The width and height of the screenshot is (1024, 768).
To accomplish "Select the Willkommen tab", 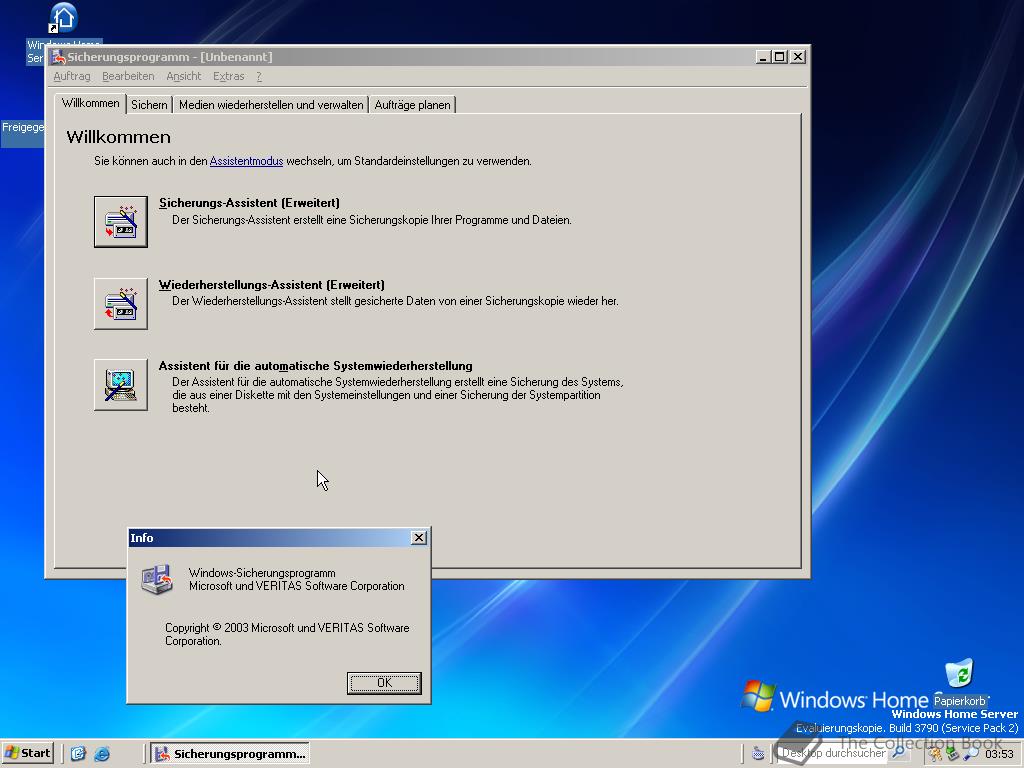I will pyautogui.click(x=91, y=103).
